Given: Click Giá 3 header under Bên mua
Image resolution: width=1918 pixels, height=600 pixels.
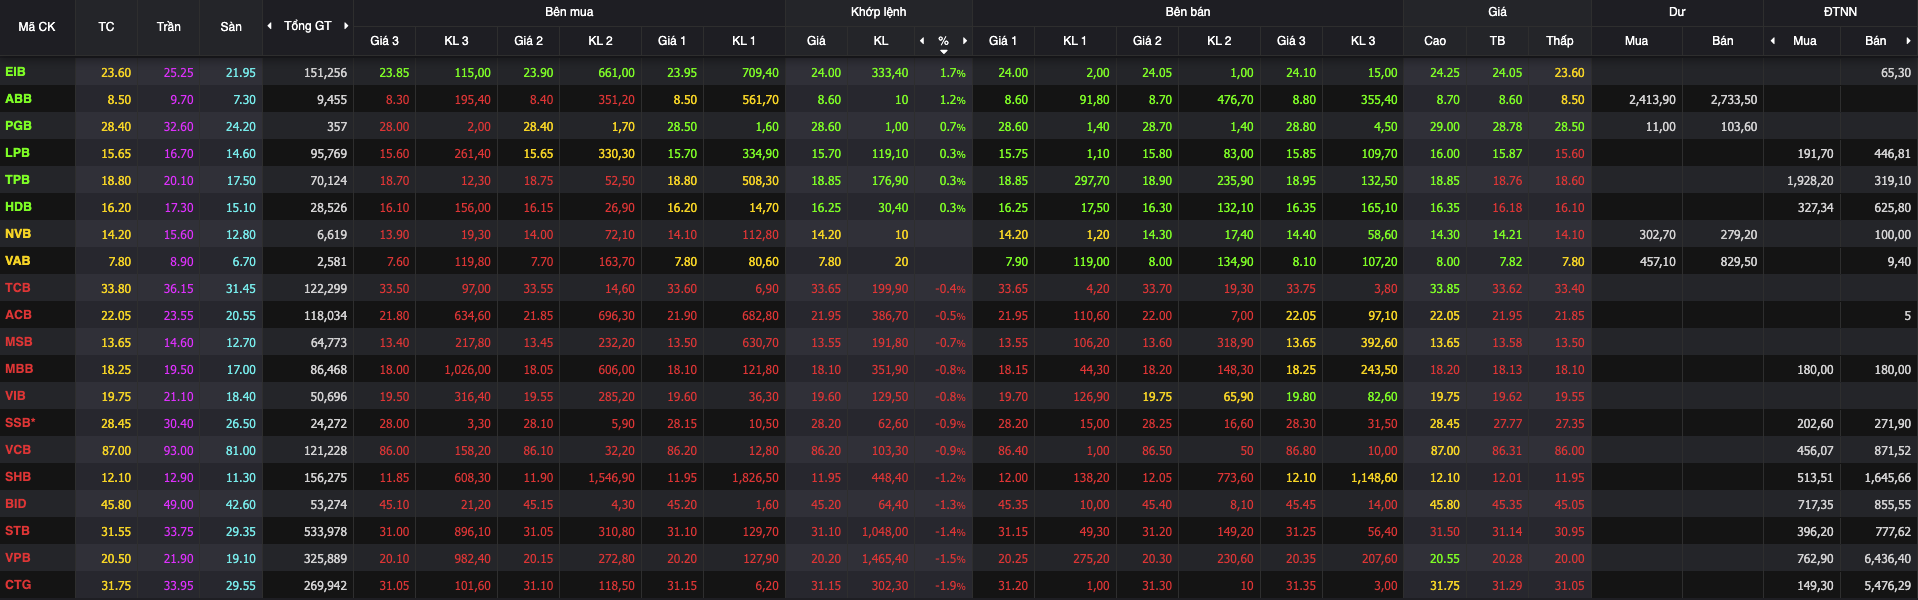Looking at the screenshot, I should [x=384, y=41].
